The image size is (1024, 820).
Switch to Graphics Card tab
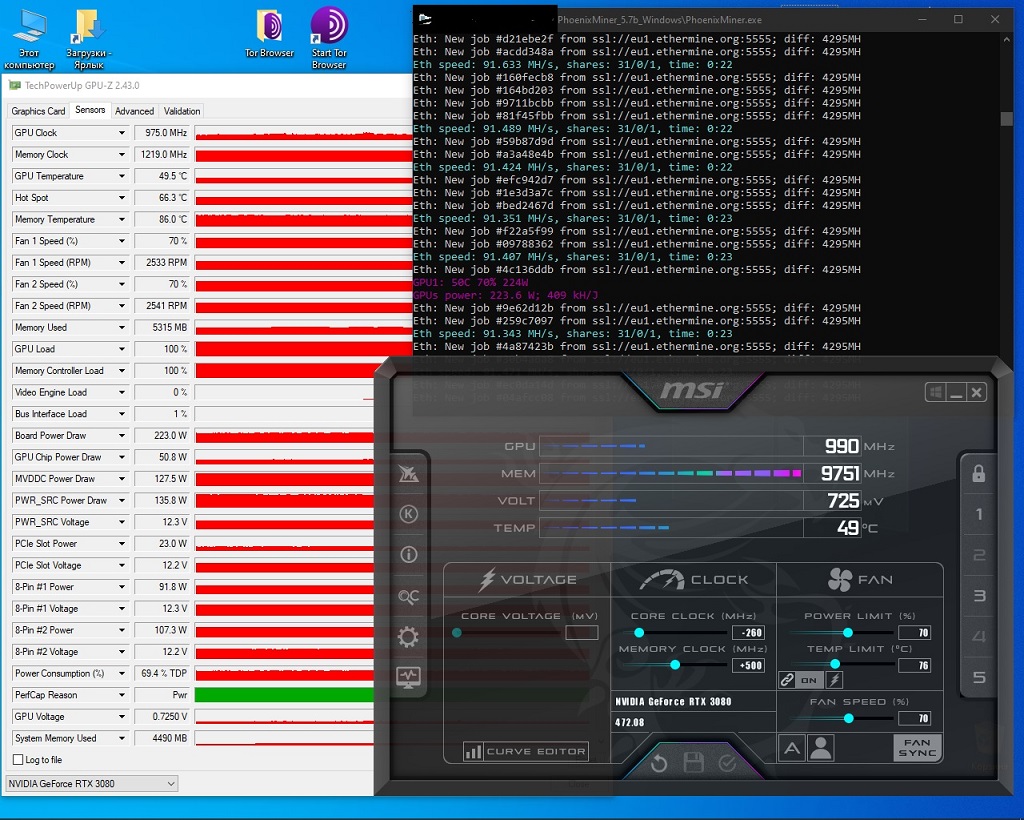tap(39, 111)
